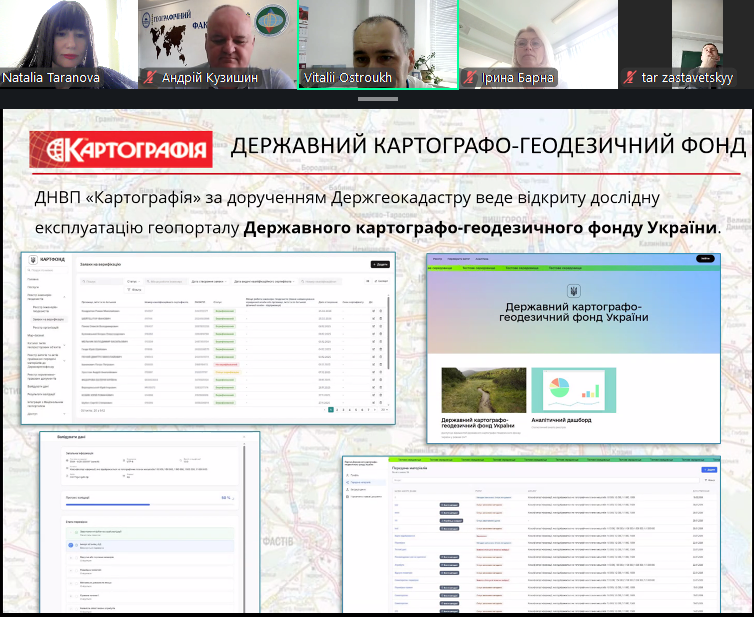Click the blue Додати button in Передача матеріалів
Image resolution: width=754 pixels, height=617 pixels.
pos(709,470)
